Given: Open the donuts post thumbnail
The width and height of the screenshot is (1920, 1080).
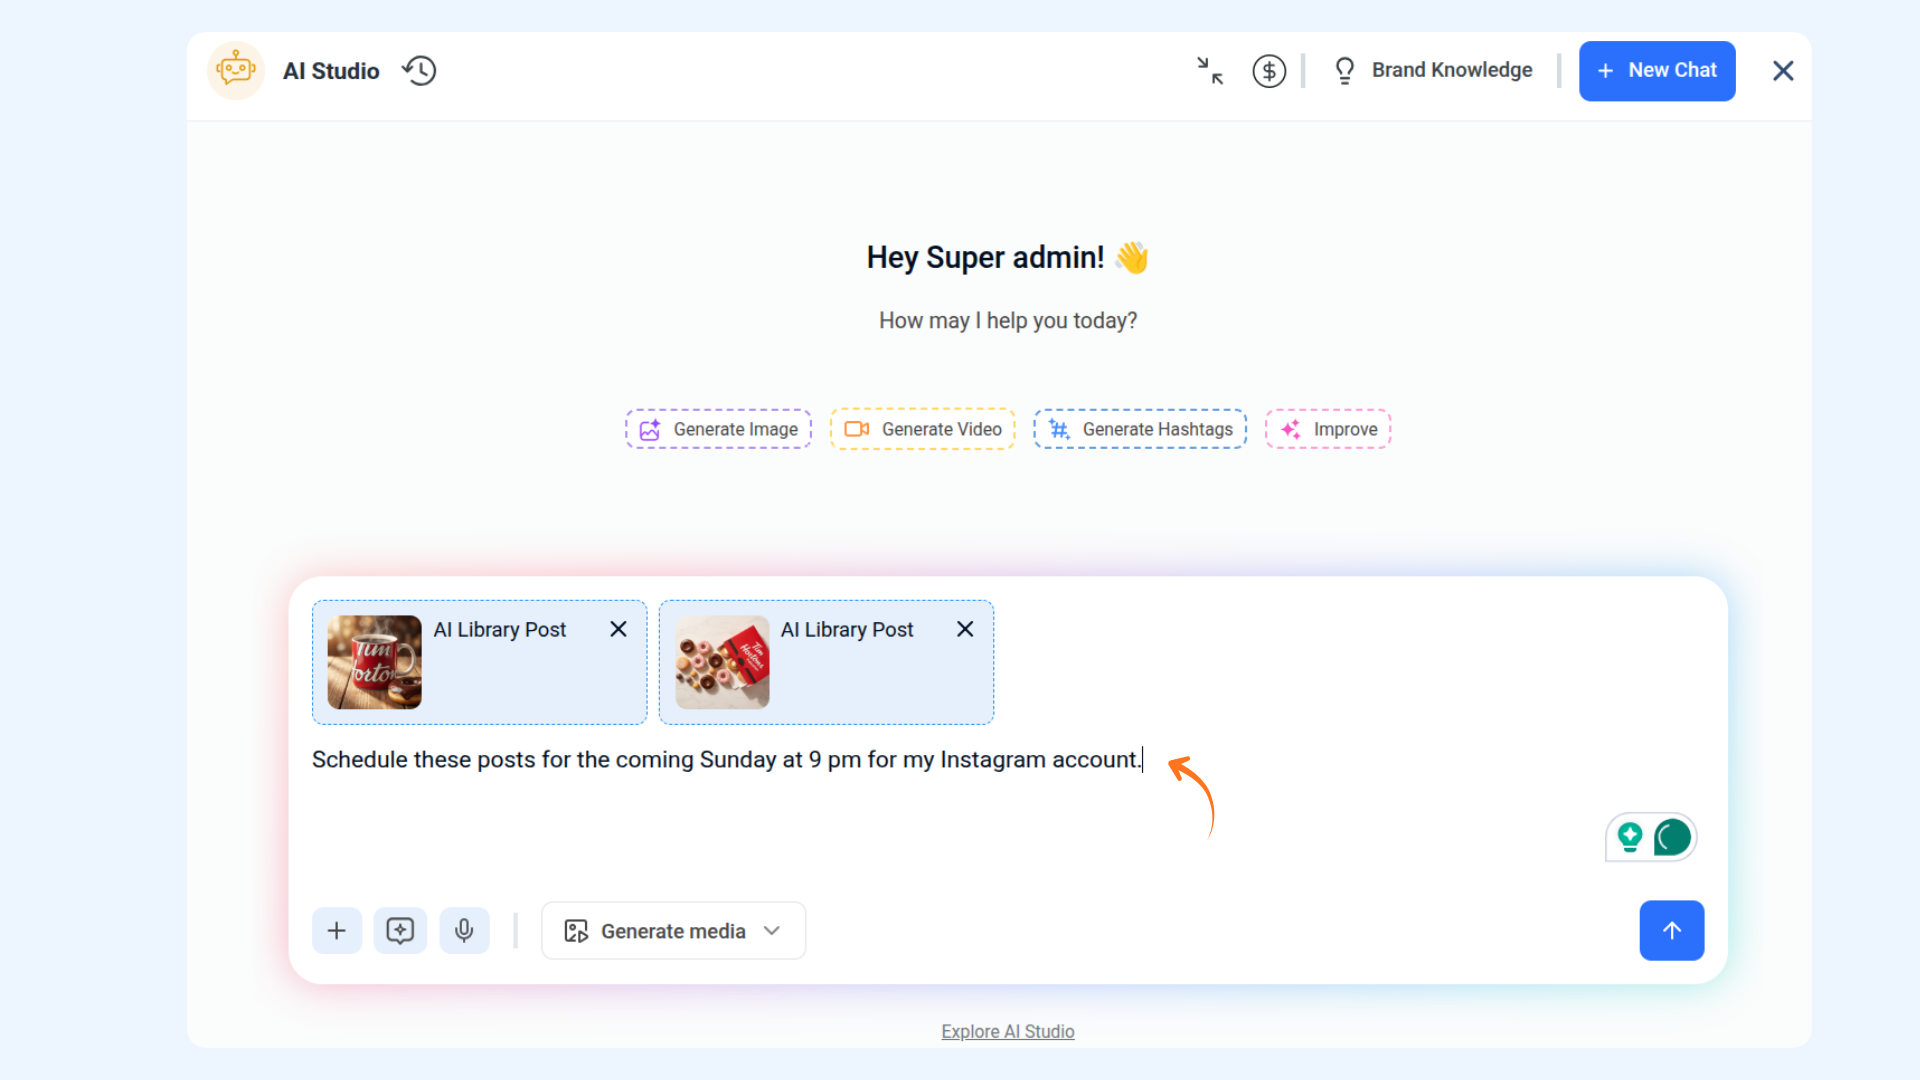Looking at the screenshot, I should pyautogui.click(x=722, y=662).
